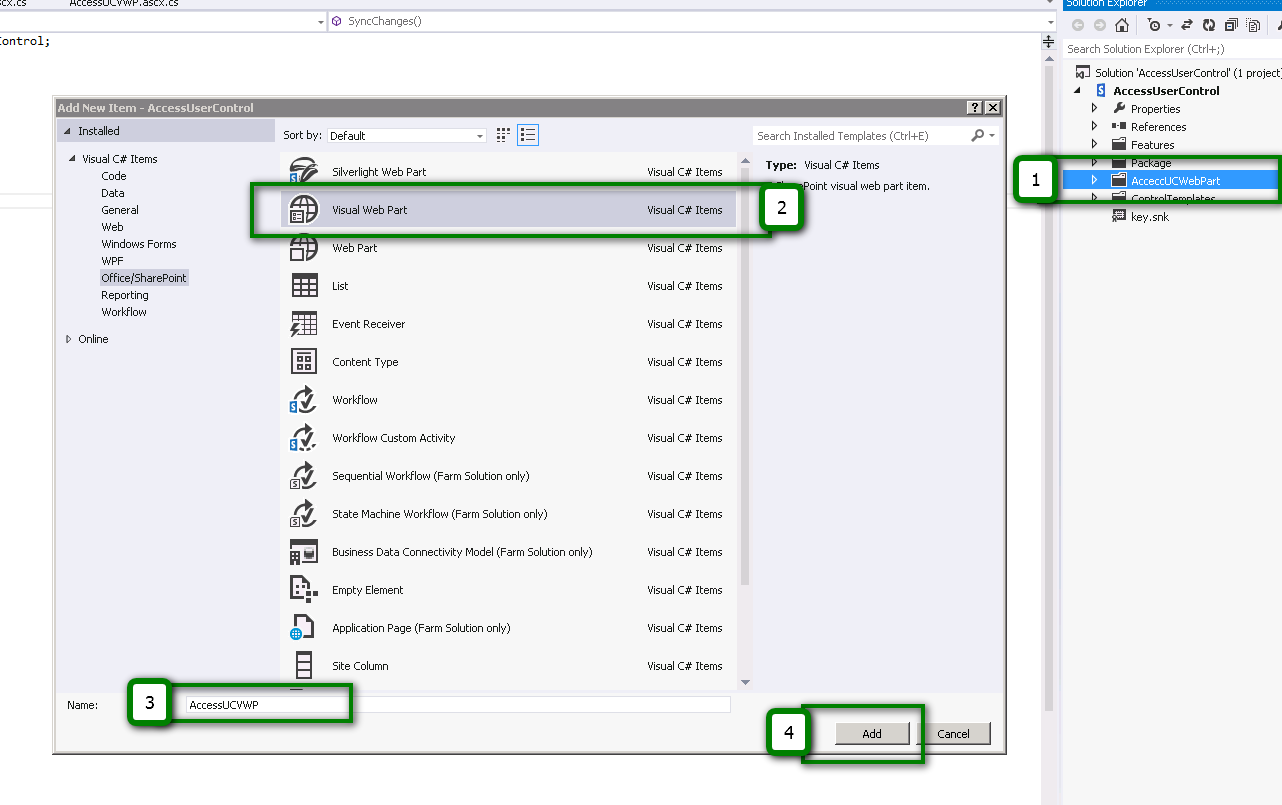Refresh the Solution Explorer
1282x805 pixels.
coord(1209,26)
